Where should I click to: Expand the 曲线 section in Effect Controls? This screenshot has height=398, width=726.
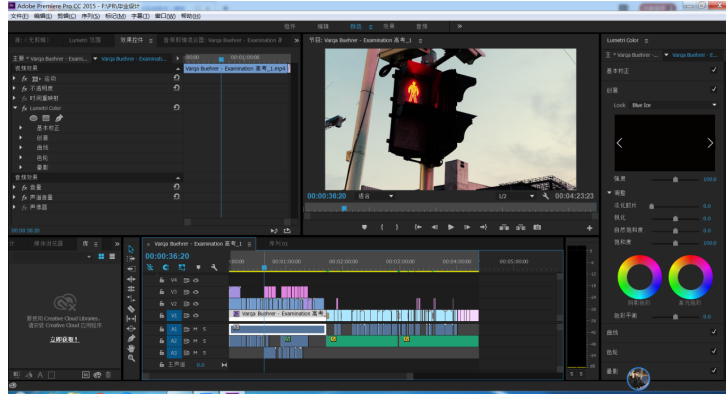click(x=21, y=148)
